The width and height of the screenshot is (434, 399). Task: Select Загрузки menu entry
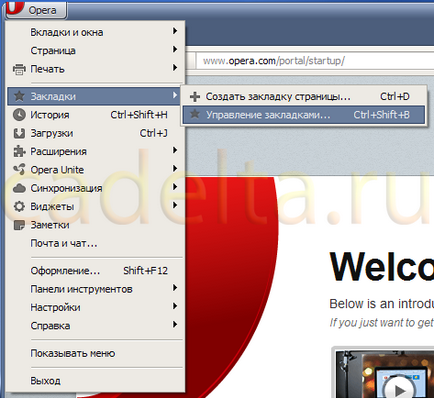point(96,133)
